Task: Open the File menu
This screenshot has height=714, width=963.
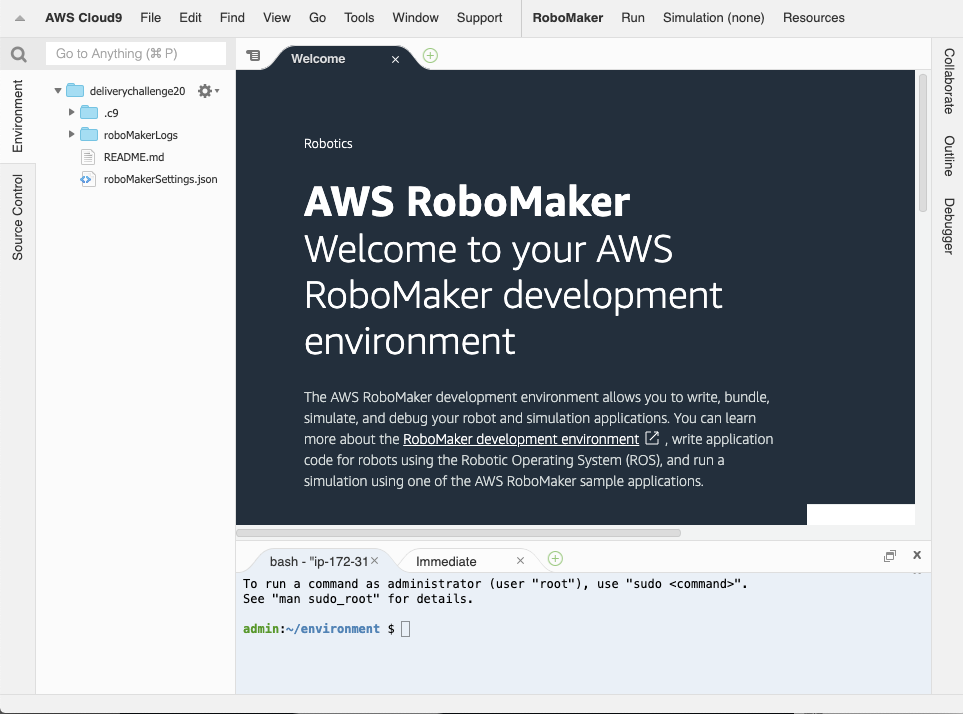Action: point(150,18)
